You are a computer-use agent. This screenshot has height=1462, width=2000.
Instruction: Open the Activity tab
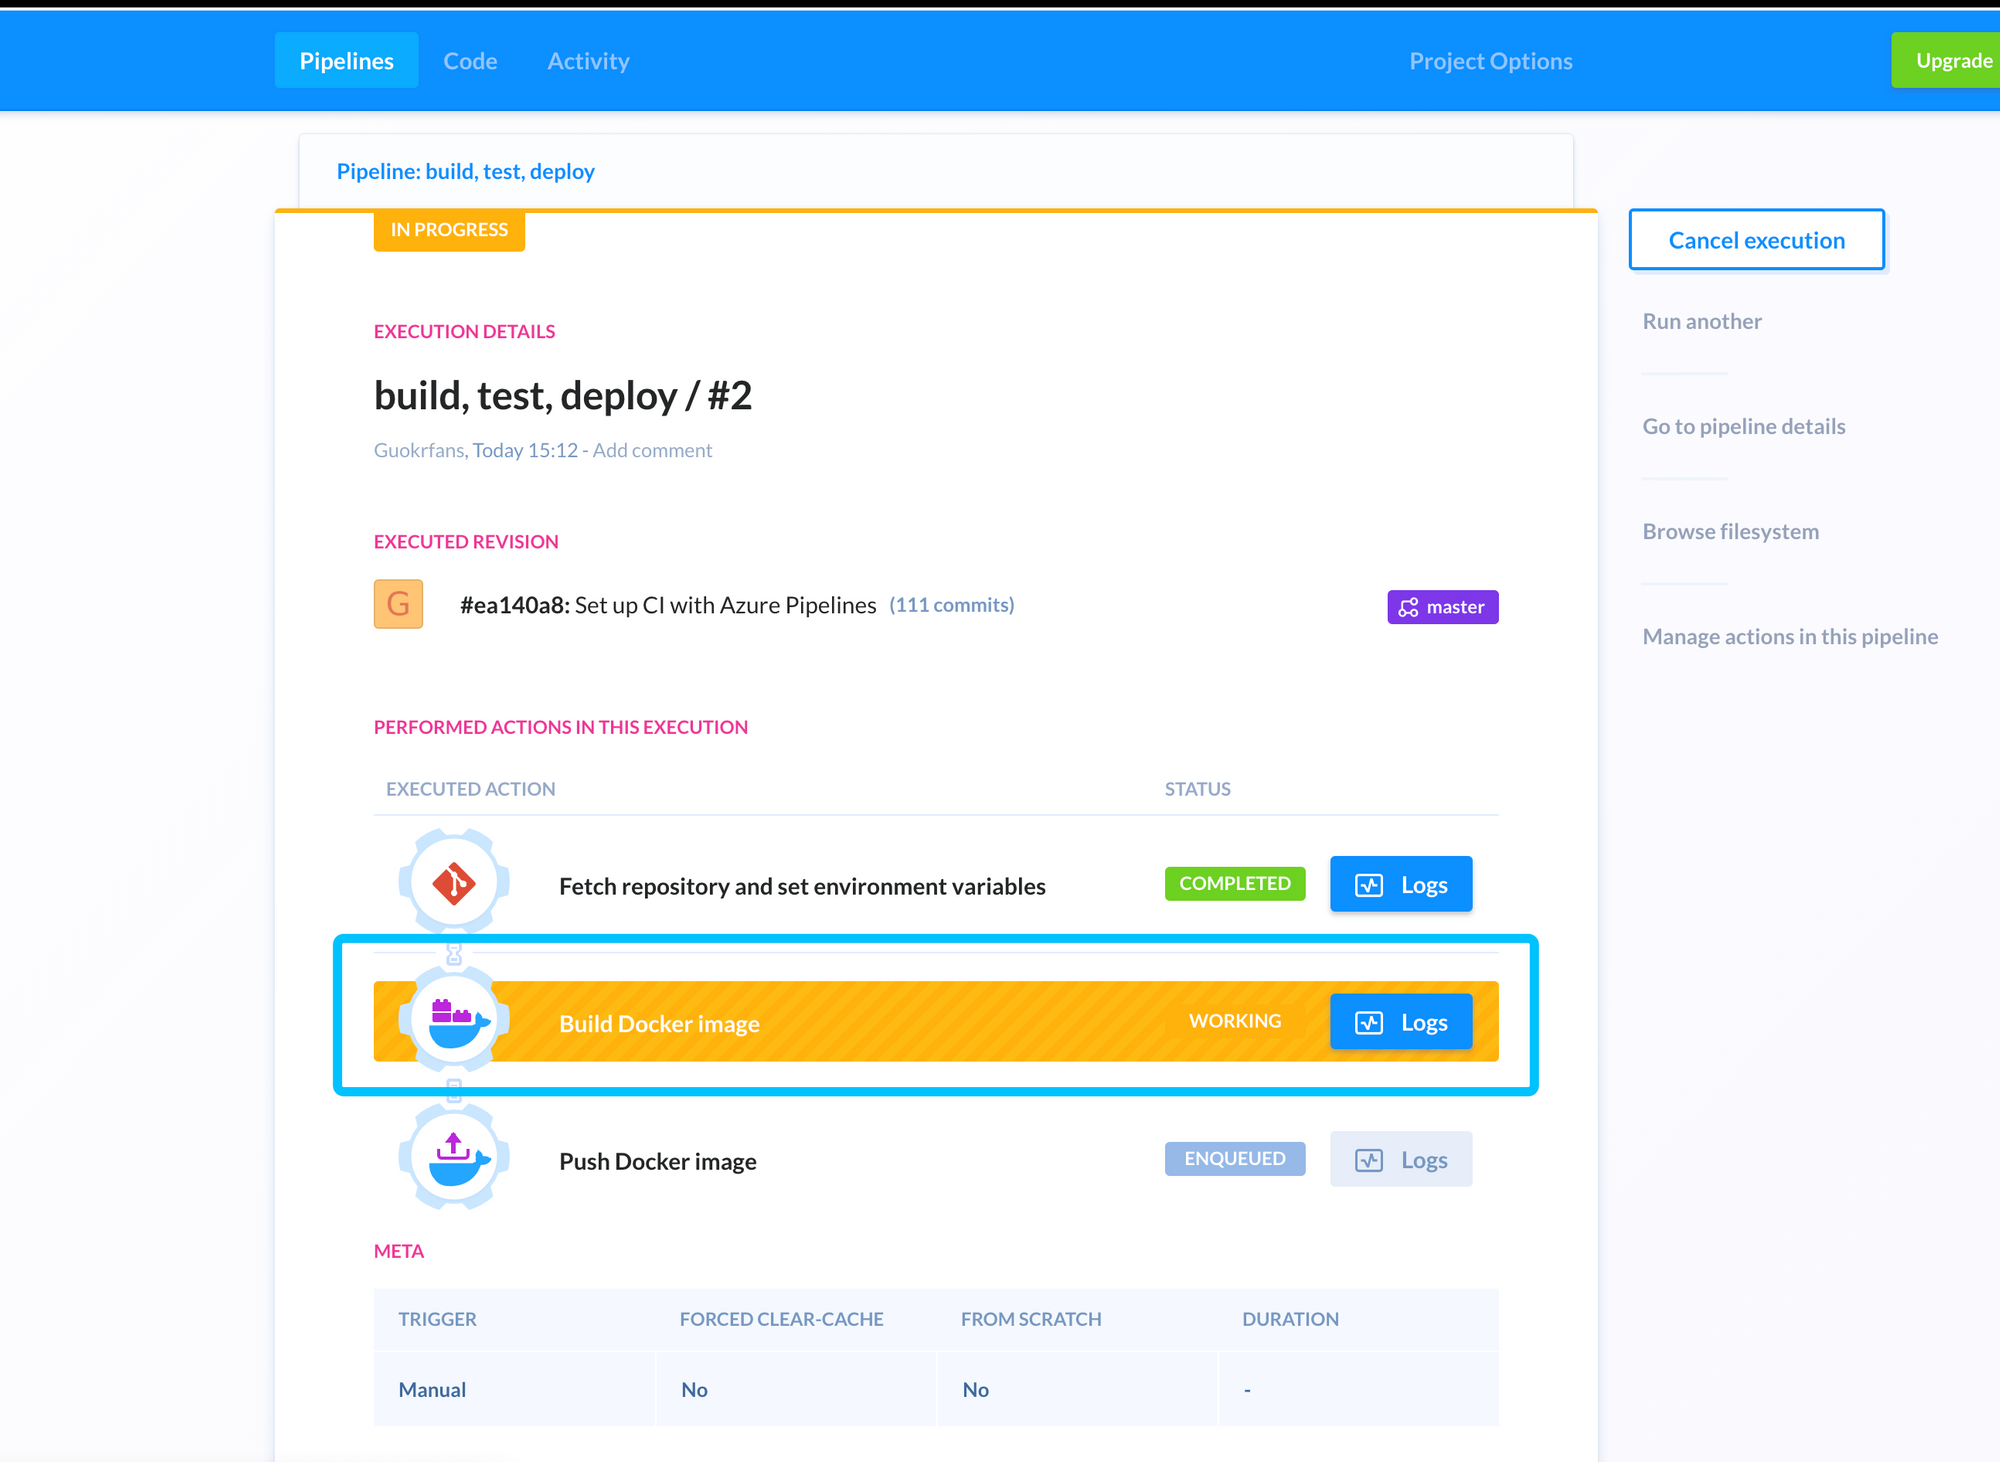[588, 61]
